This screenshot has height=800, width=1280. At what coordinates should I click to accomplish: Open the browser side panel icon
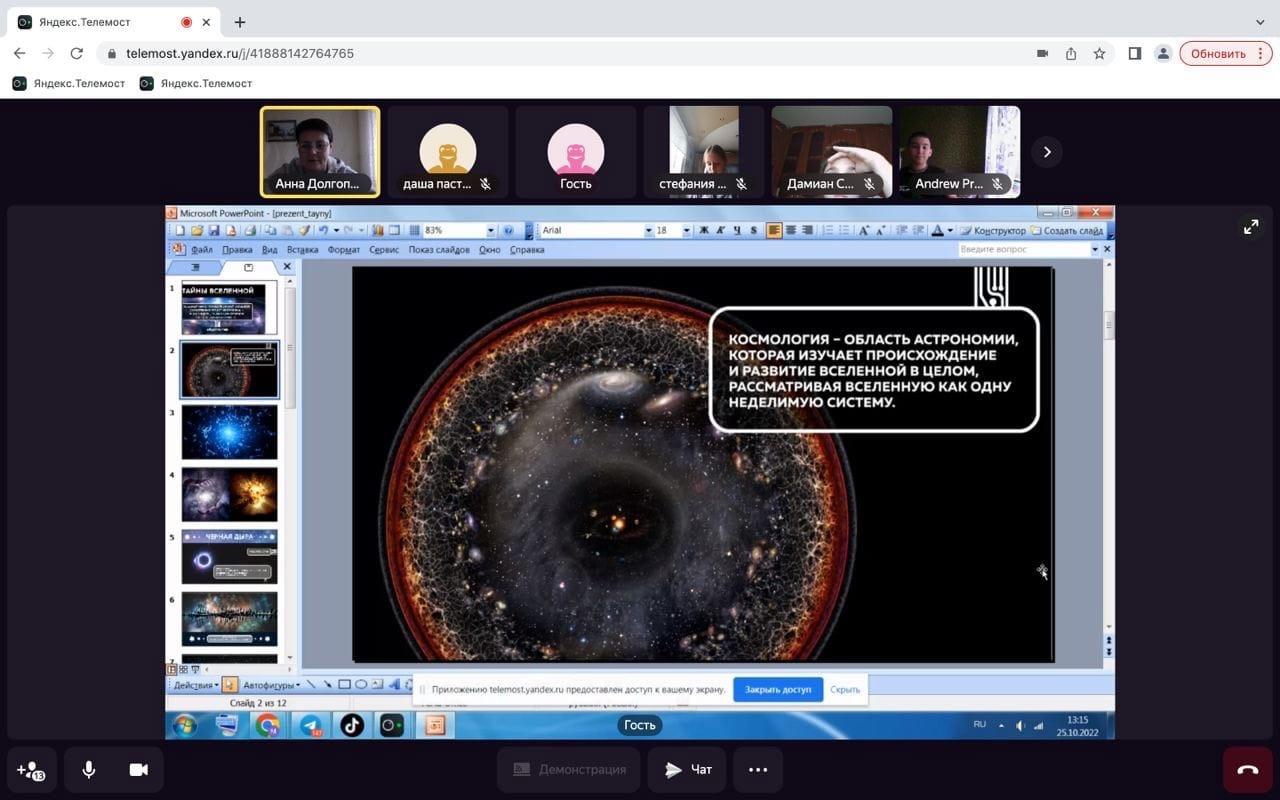click(x=1134, y=53)
